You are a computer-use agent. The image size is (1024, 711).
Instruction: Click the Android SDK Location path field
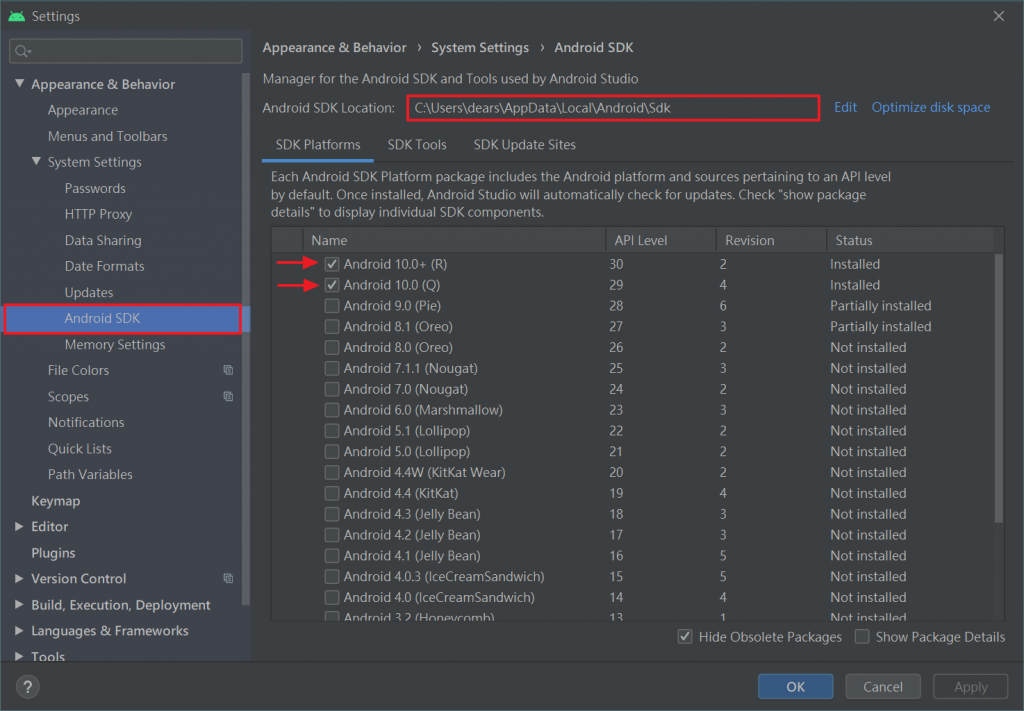[x=613, y=108]
